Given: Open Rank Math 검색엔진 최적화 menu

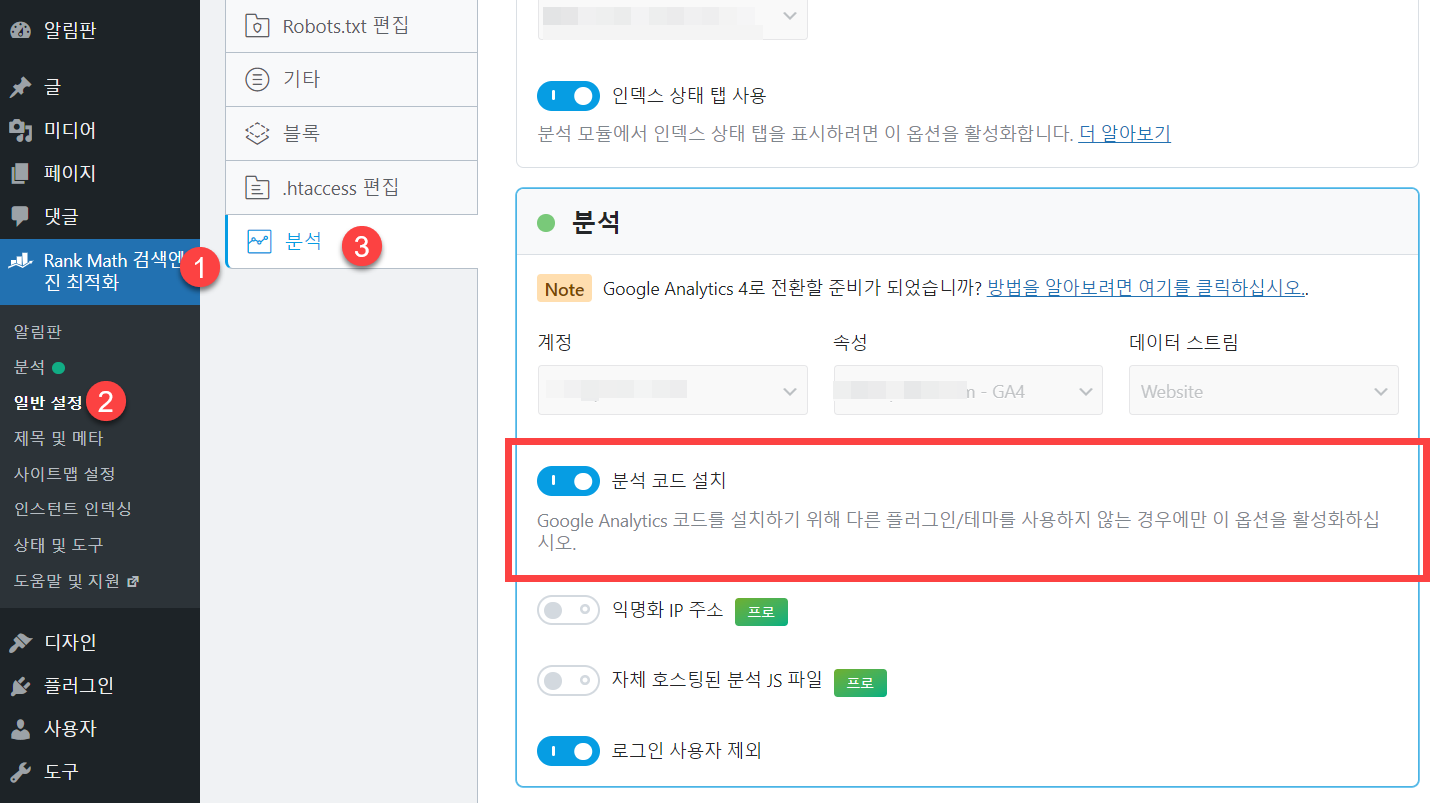Looking at the screenshot, I should pos(100,271).
